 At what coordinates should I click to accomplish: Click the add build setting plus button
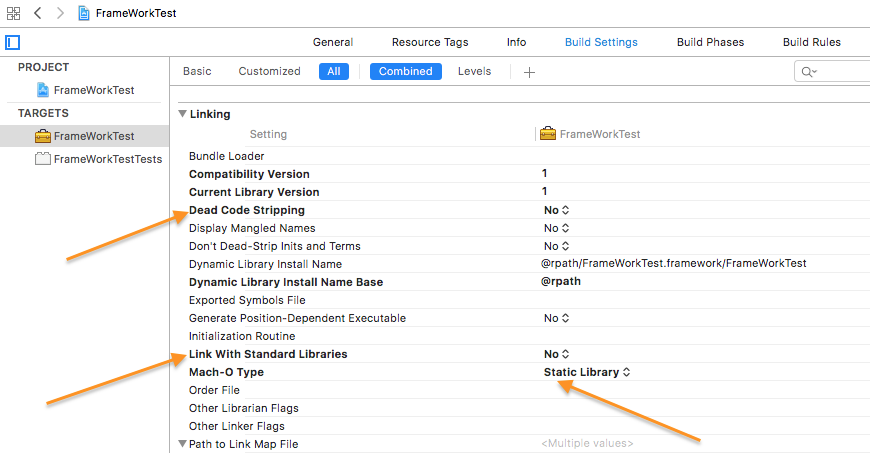pyautogui.click(x=530, y=72)
